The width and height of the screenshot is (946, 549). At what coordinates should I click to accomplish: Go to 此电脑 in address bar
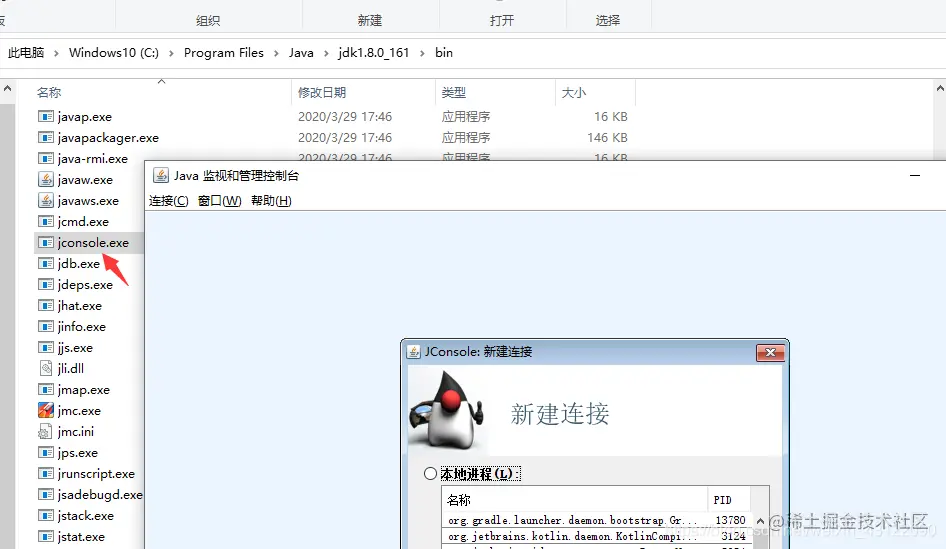(x=26, y=52)
